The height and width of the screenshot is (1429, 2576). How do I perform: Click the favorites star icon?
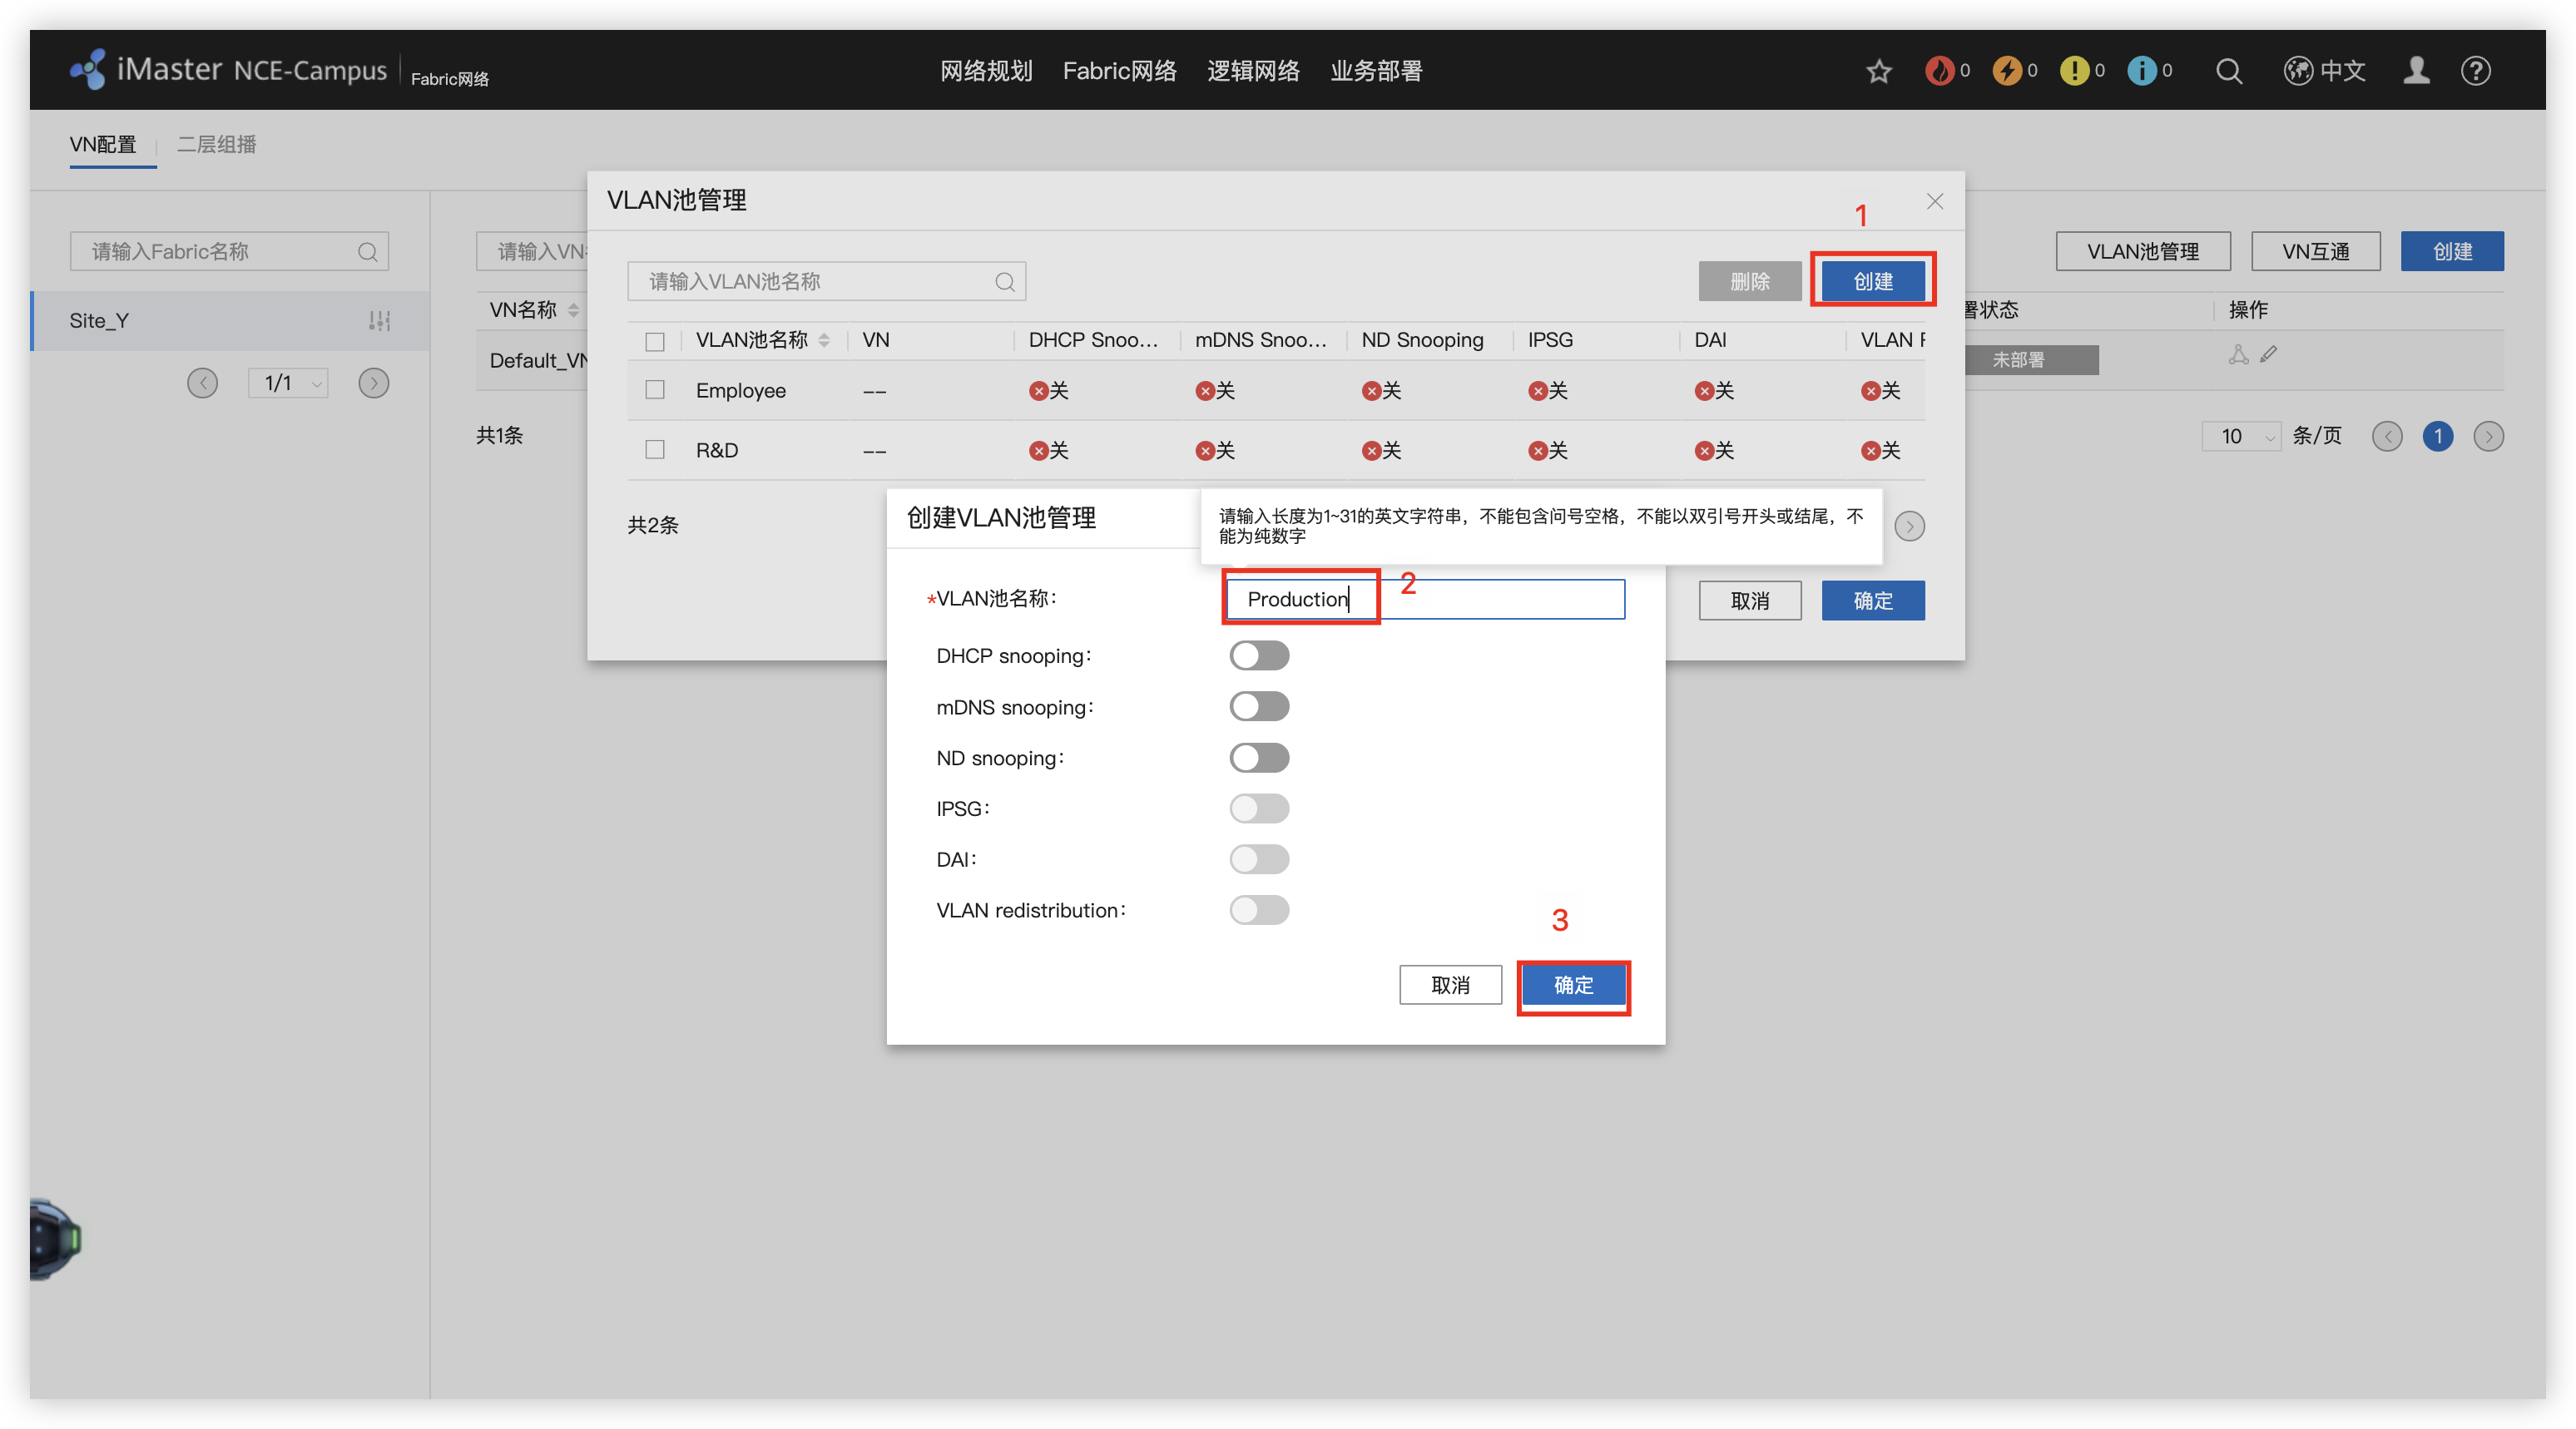[x=1878, y=71]
